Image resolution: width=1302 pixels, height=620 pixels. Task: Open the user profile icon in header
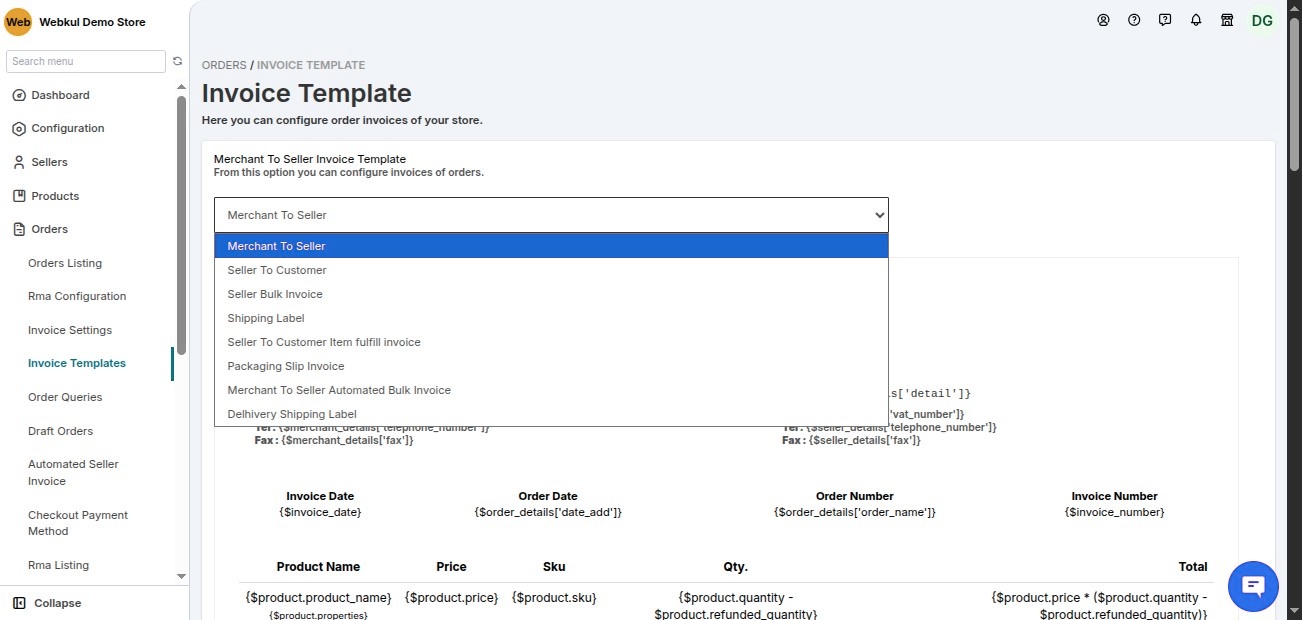(1103, 20)
